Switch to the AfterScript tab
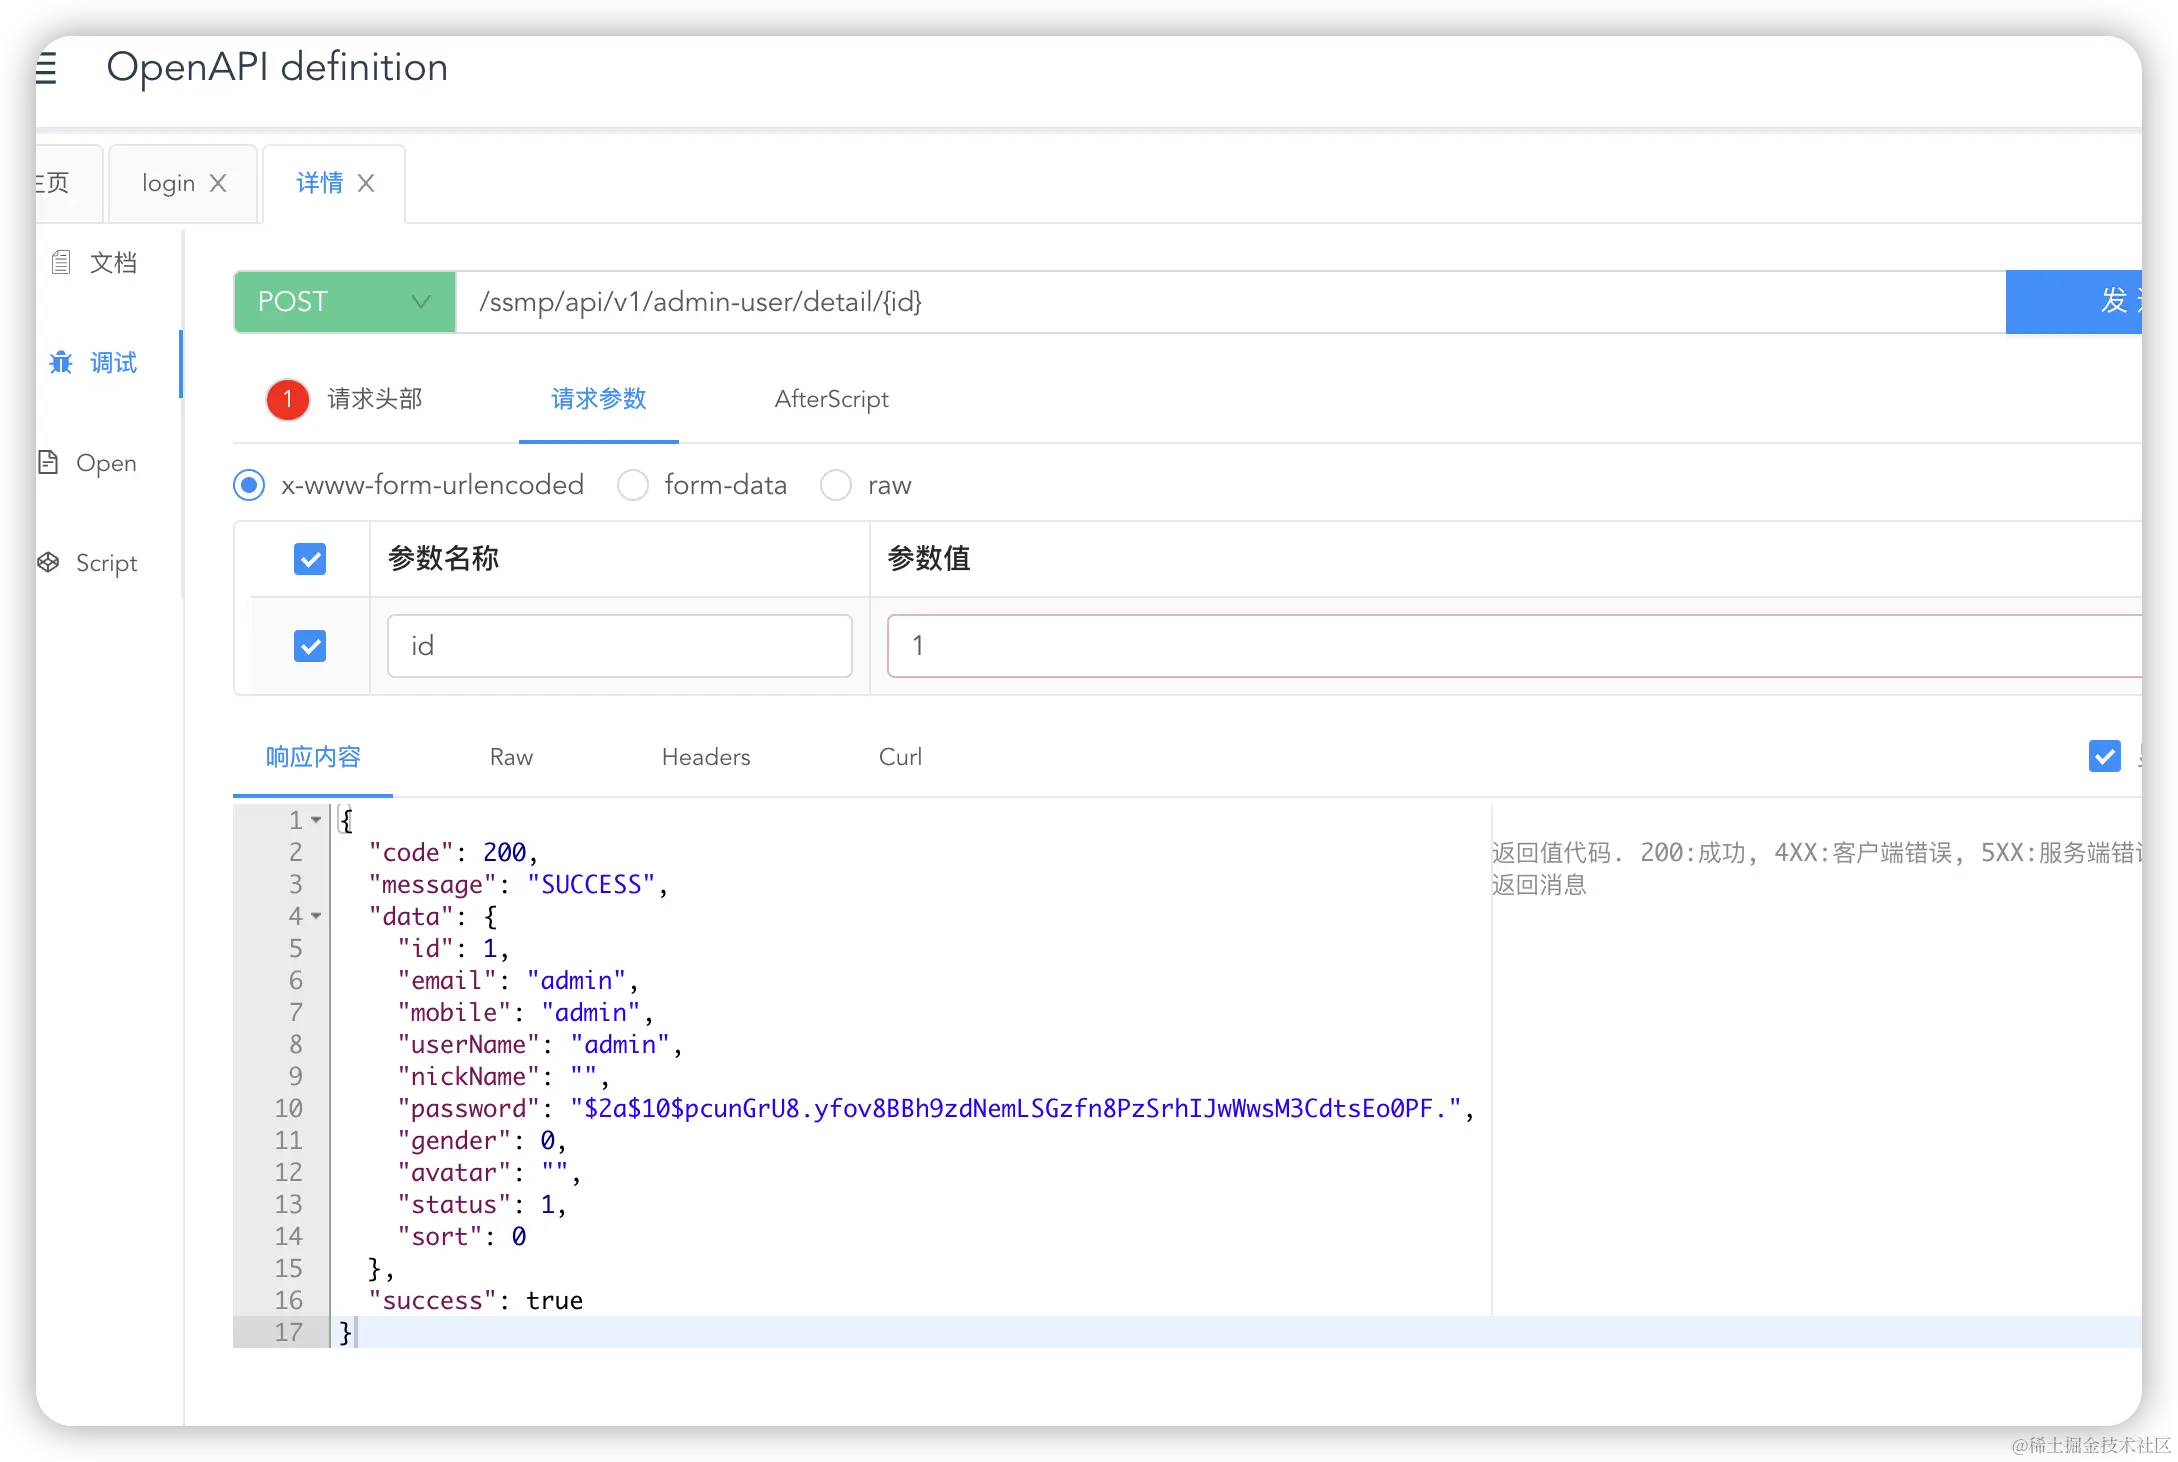Viewport: 2178px width, 1462px height. point(831,399)
